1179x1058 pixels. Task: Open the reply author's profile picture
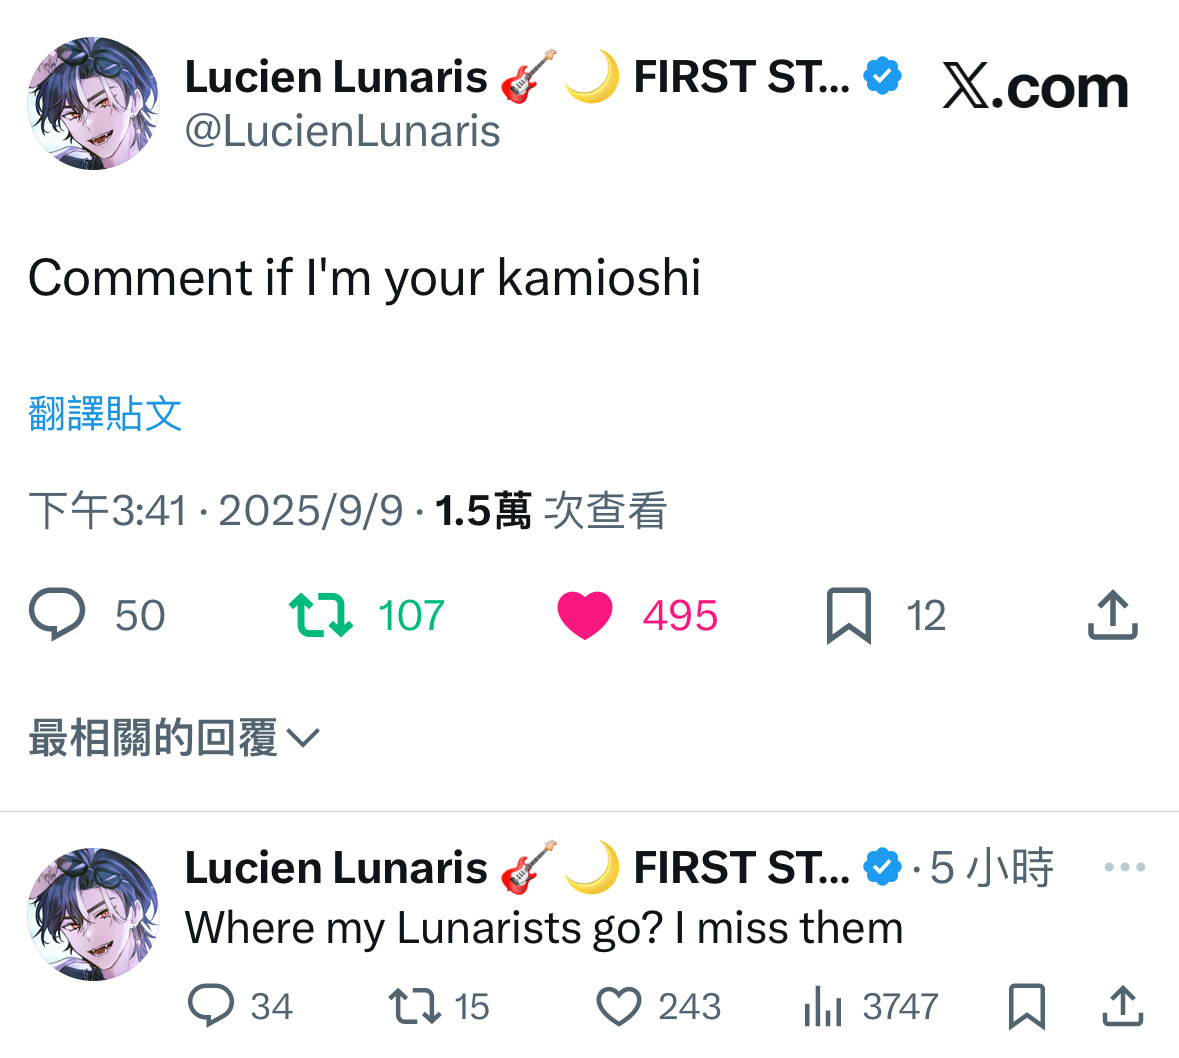pos(93,913)
